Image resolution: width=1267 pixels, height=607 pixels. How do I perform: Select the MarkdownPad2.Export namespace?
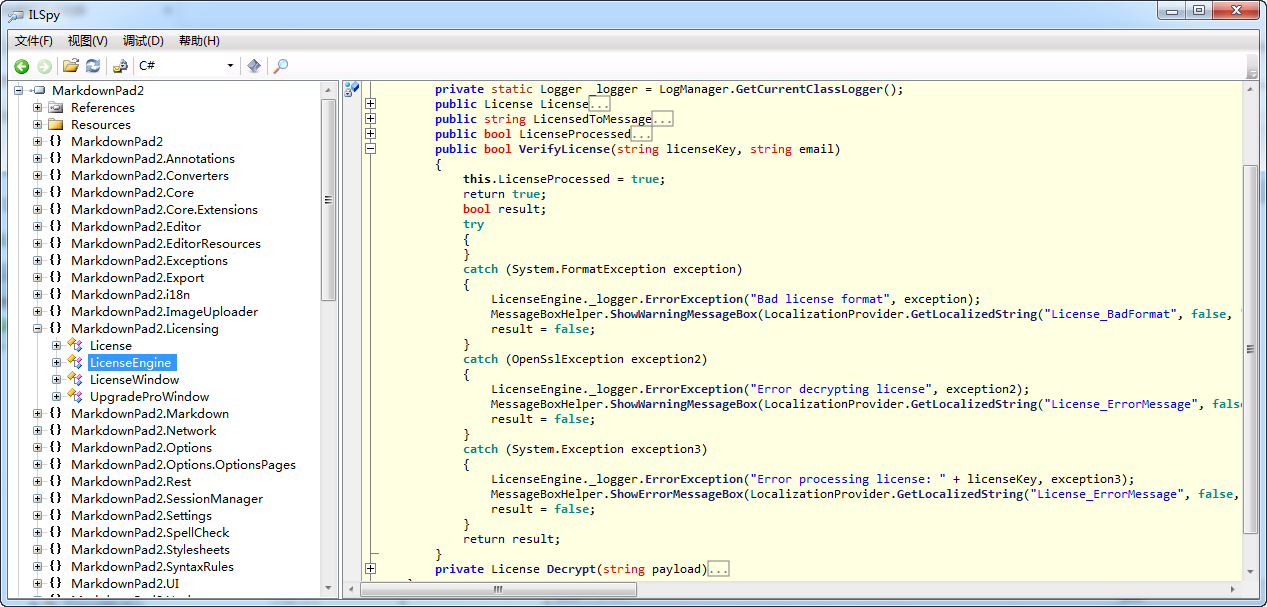(137, 278)
